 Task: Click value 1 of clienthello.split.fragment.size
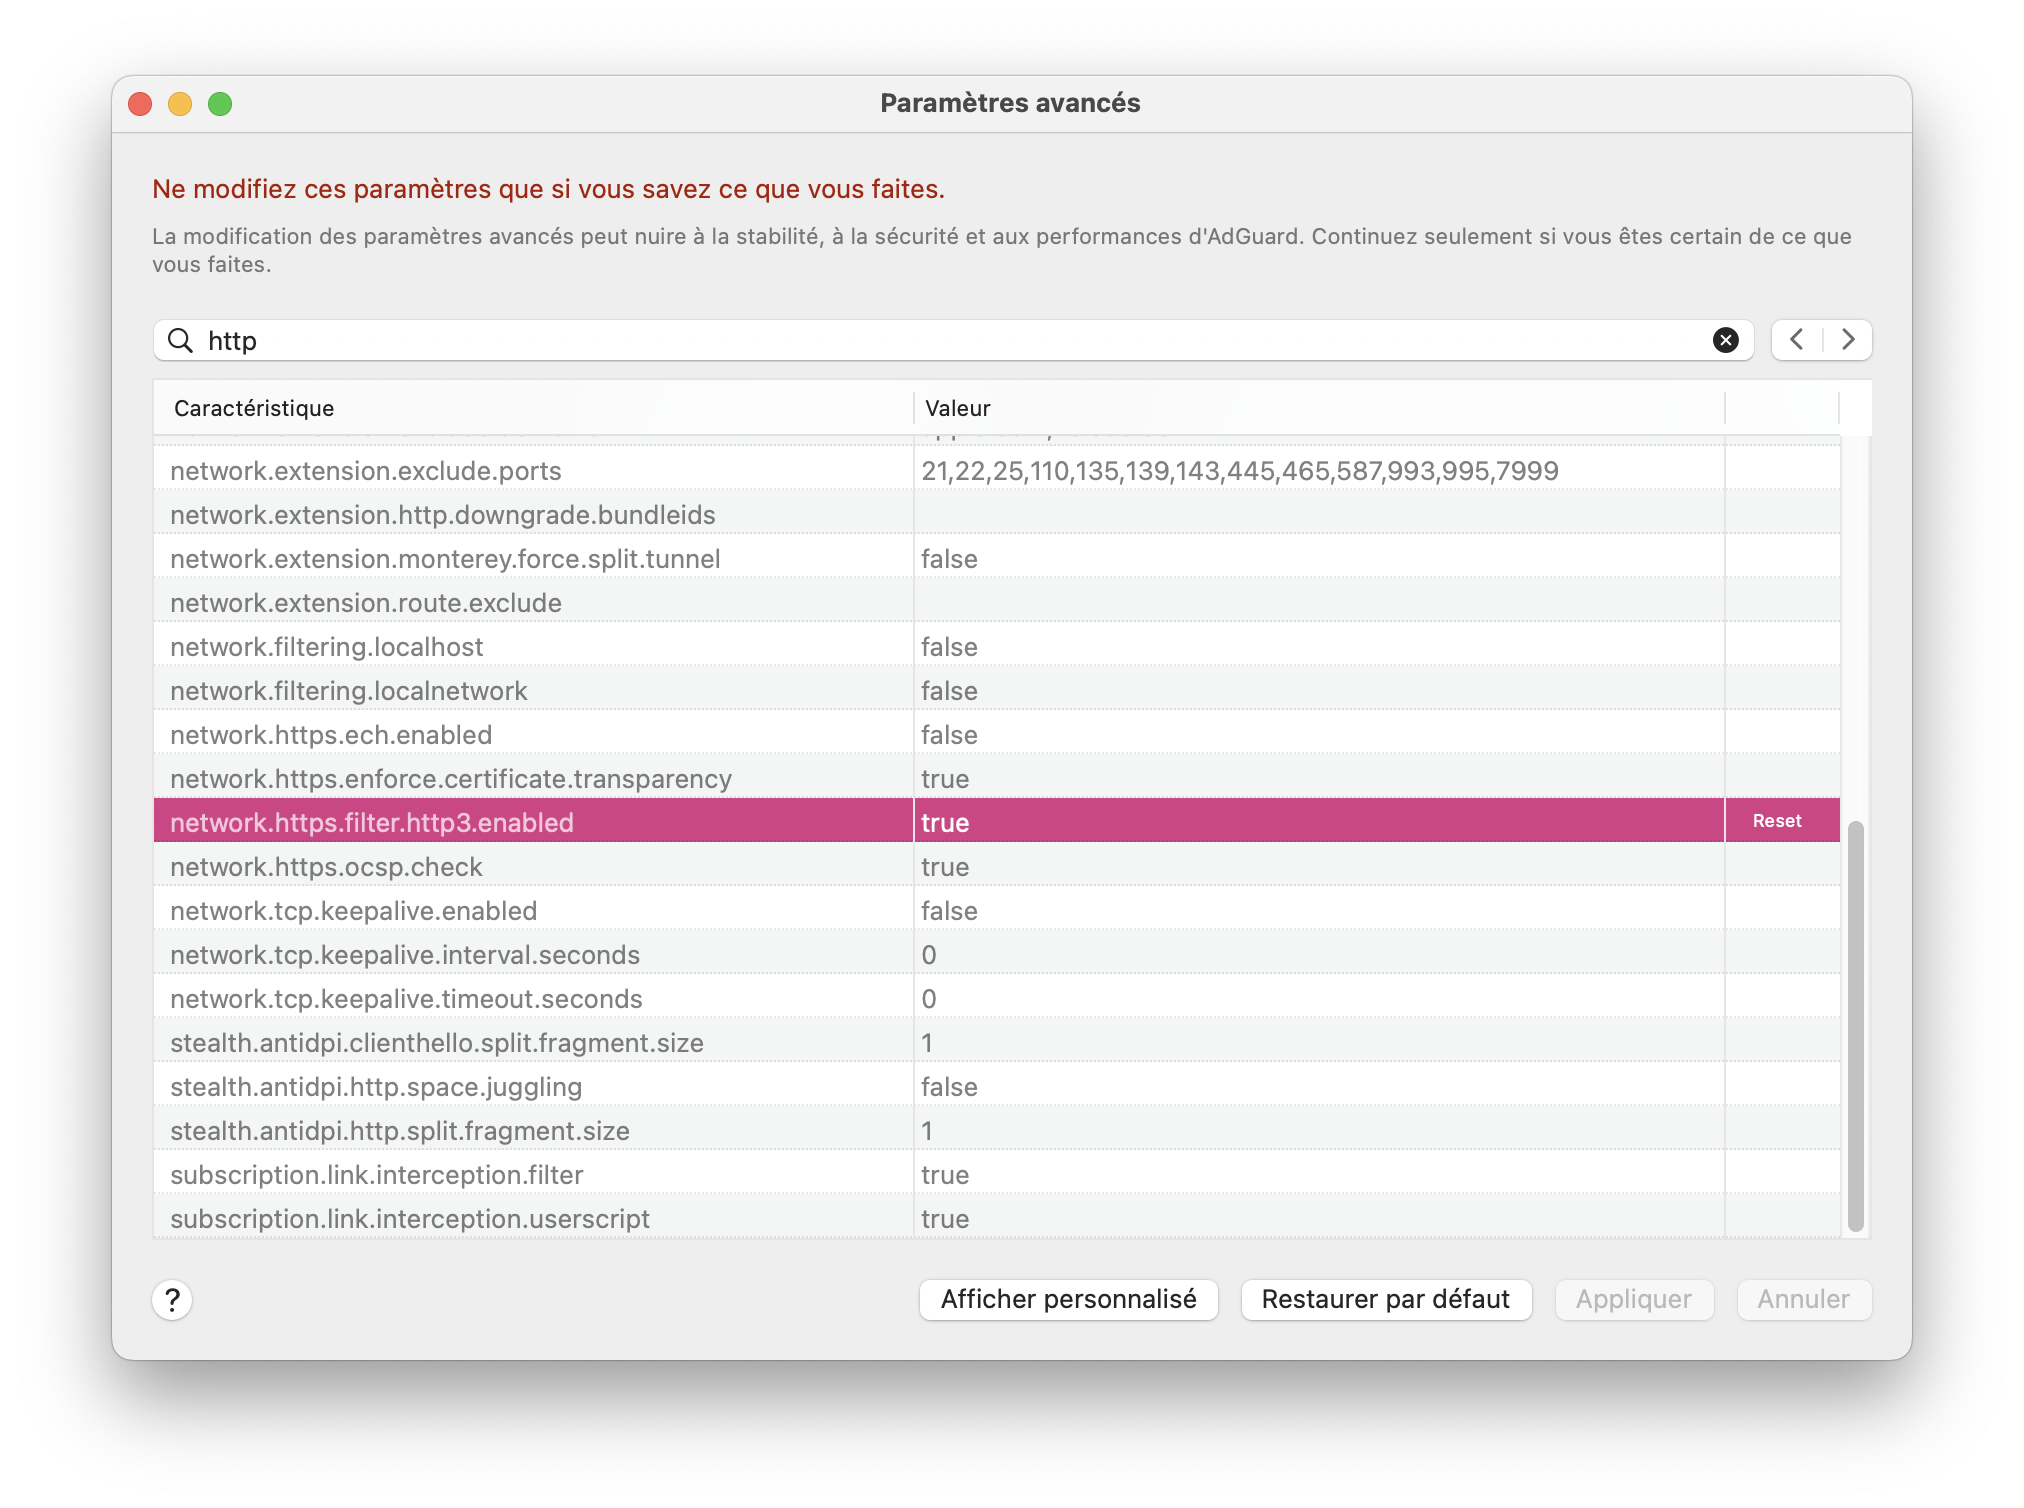click(927, 1043)
